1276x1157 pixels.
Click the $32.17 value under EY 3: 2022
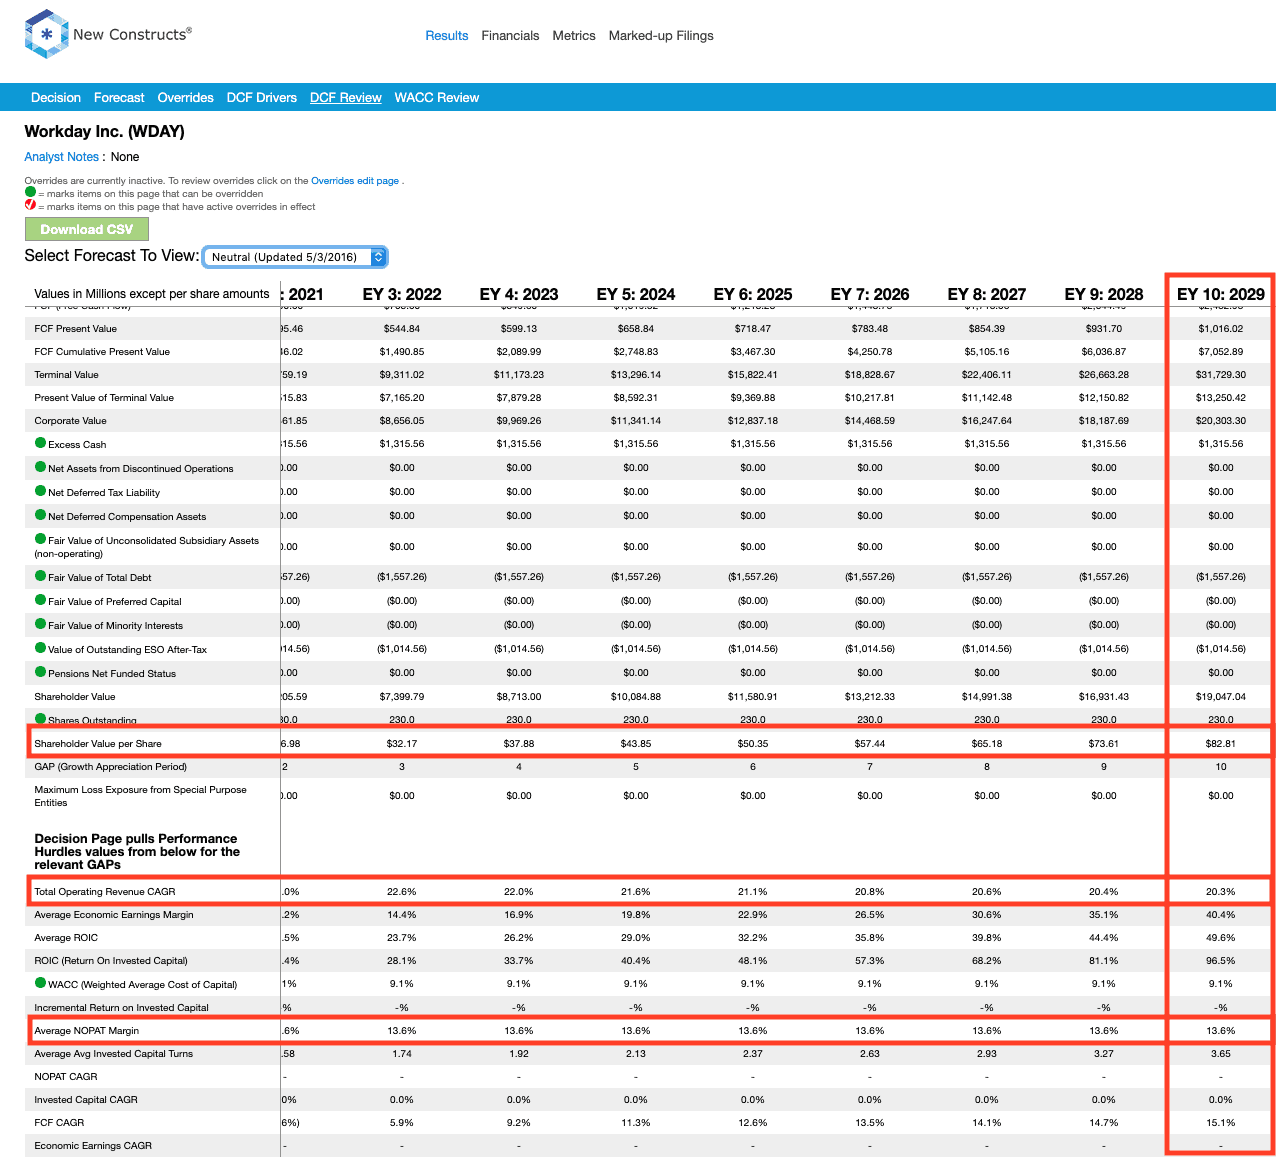402,743
